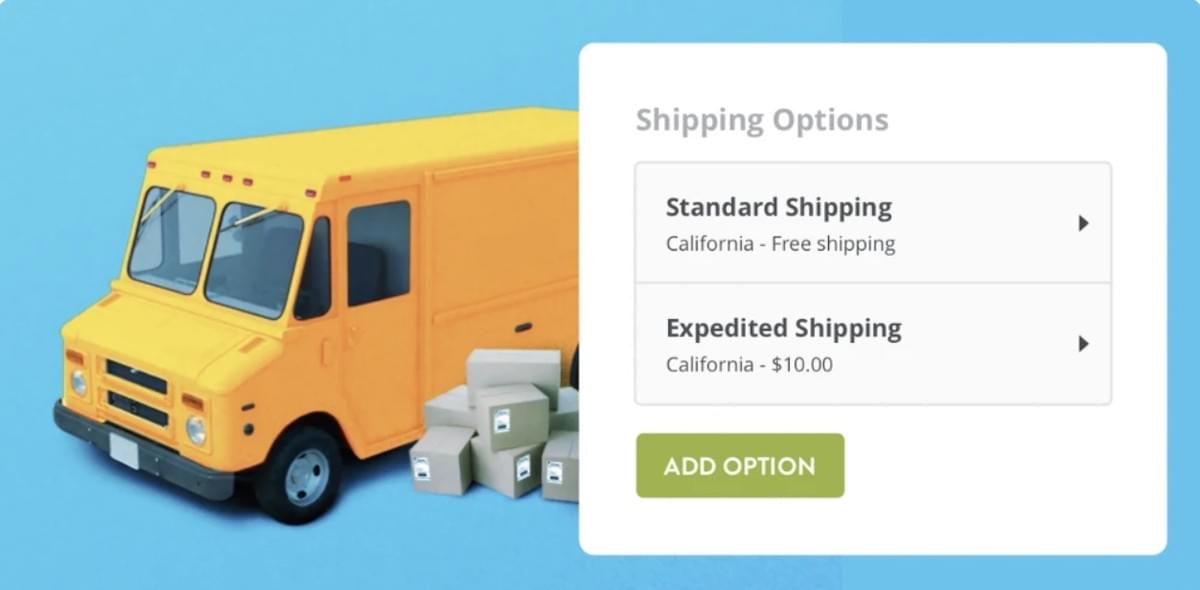Click the truck's front wheel
The image size is (1200, 590).
point(297,475)
